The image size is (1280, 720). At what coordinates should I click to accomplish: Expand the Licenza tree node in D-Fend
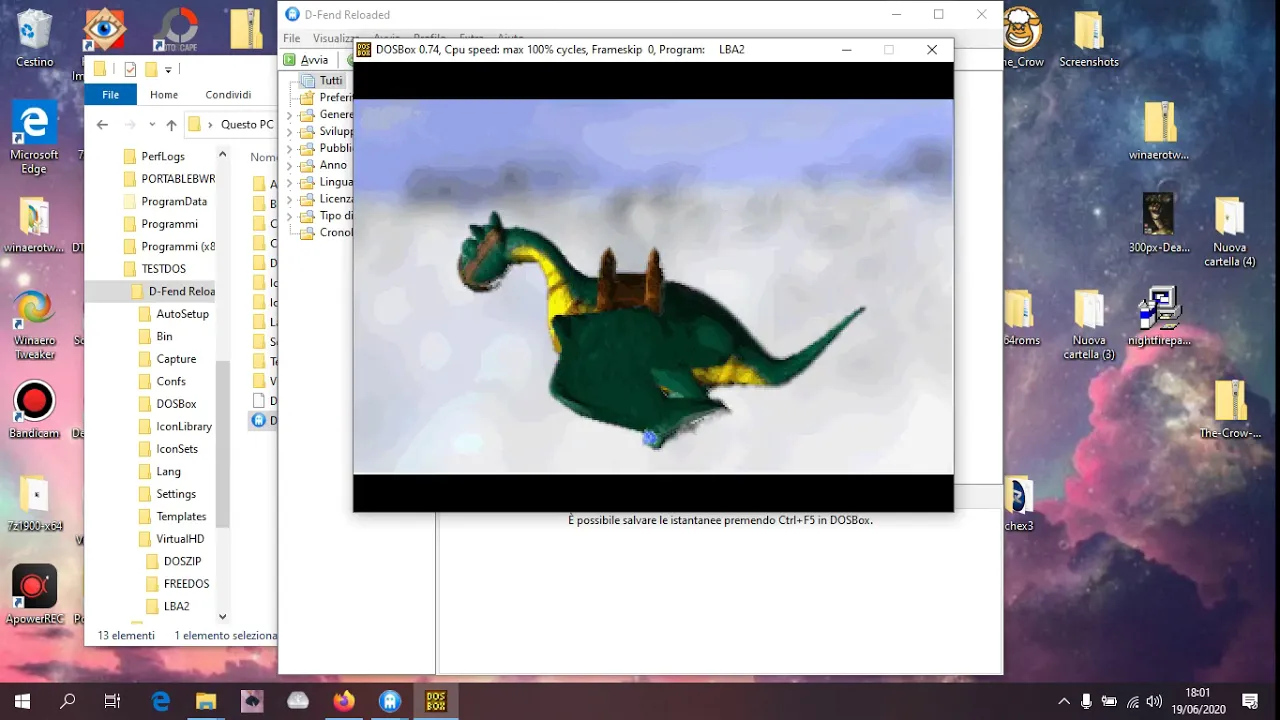coord(289,199)
